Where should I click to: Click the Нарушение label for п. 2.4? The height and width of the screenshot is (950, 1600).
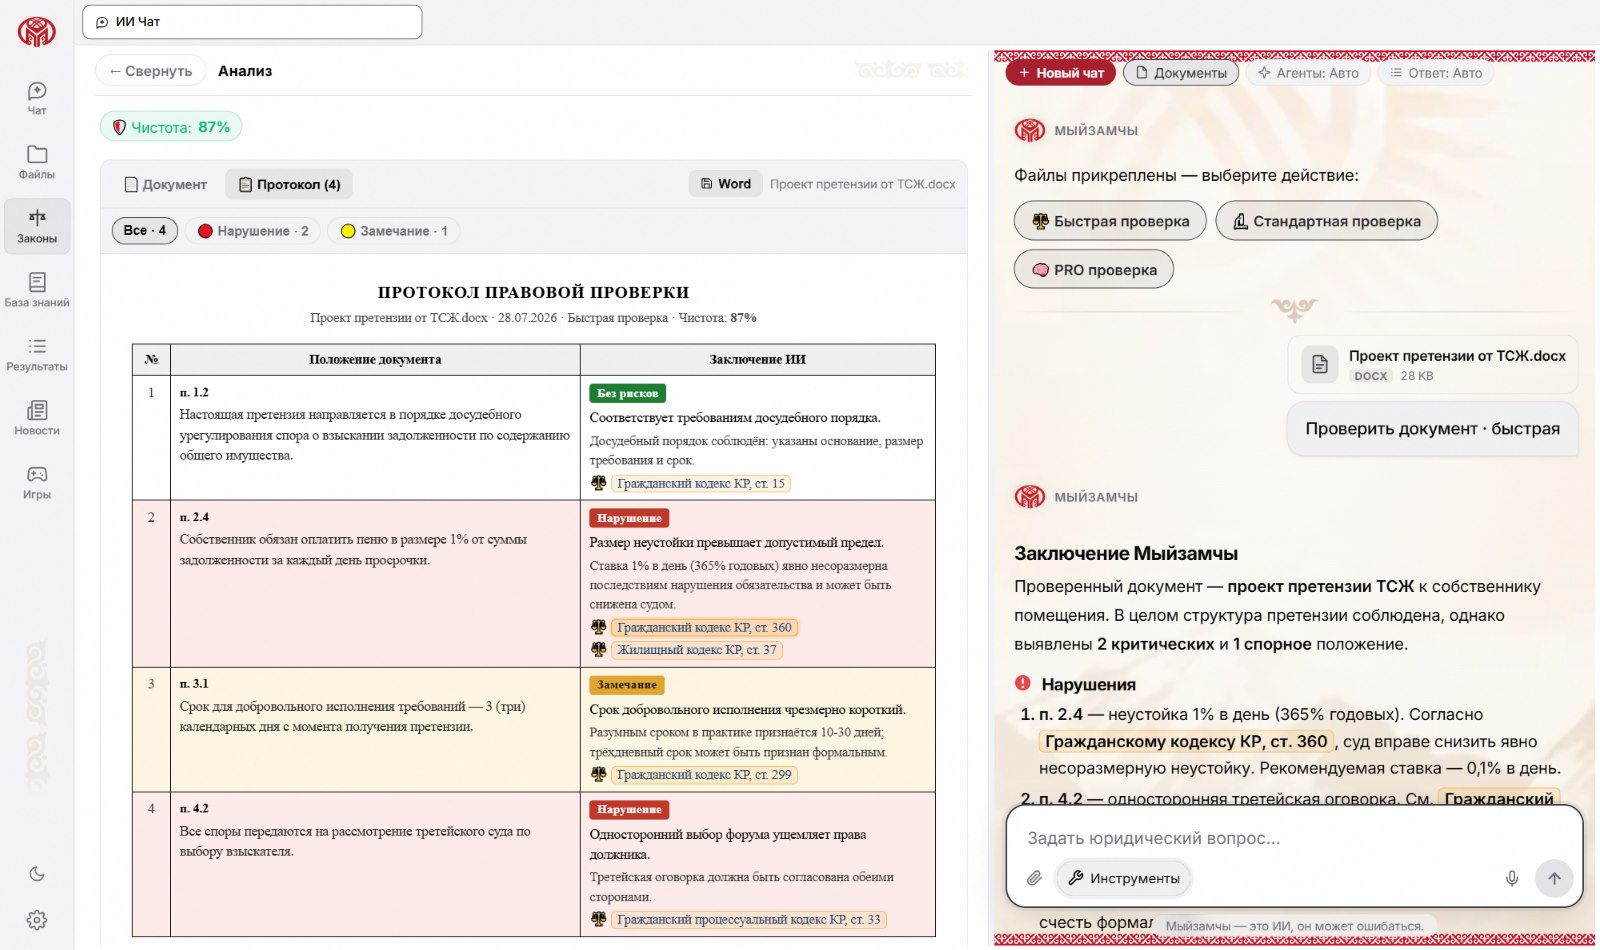coord(629,518)
